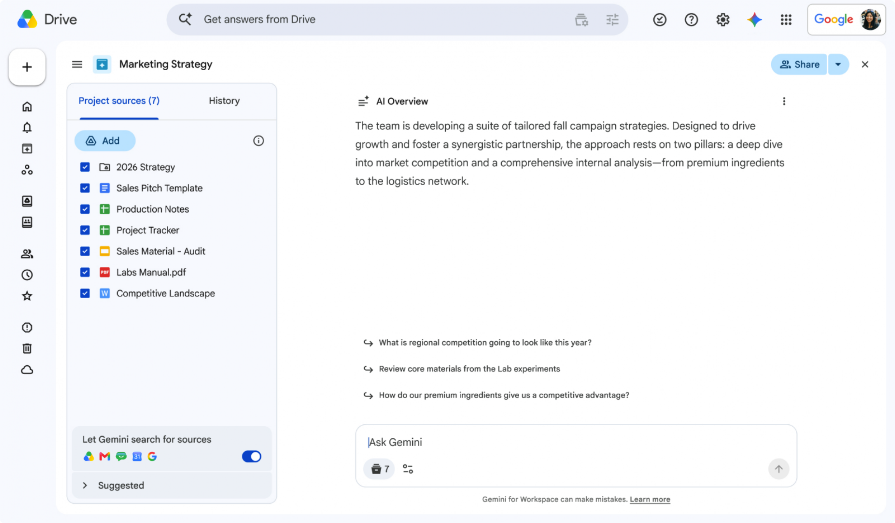Click the Gemini search sparkle icon
Viewport: 895px width, 523px height.
185,19
